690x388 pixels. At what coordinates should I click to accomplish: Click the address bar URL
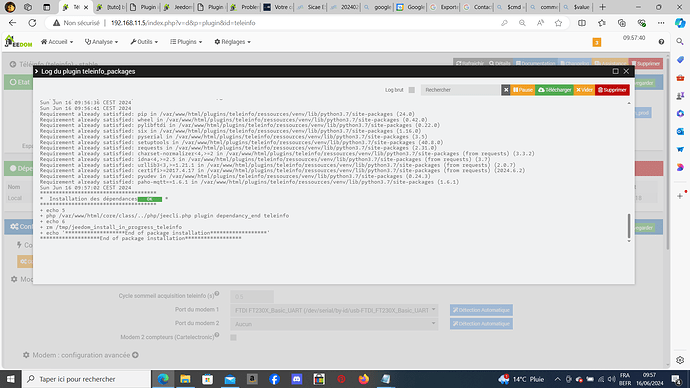click(x=183, y=23)
